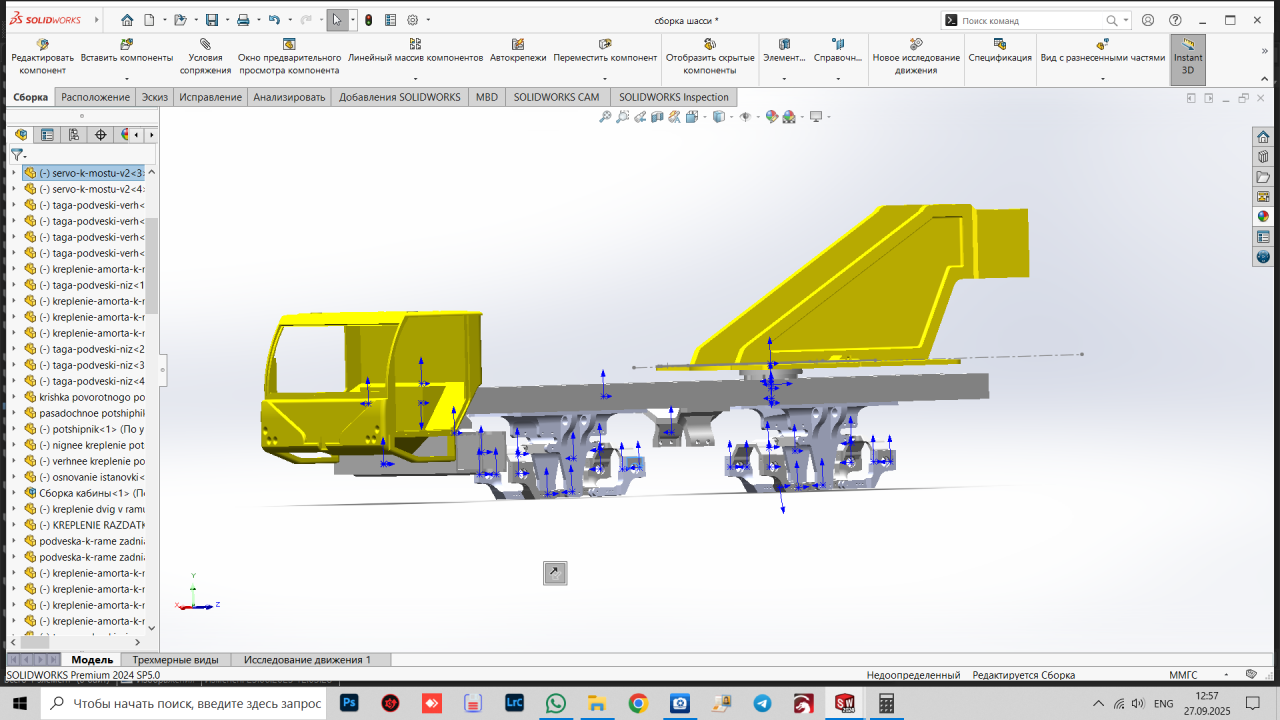Open dropdown under Вставить компоненты

tap(127, 78)
